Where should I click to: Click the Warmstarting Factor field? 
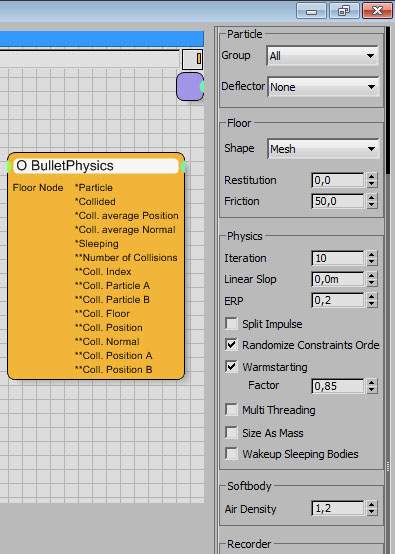click(x=337, y=386)
